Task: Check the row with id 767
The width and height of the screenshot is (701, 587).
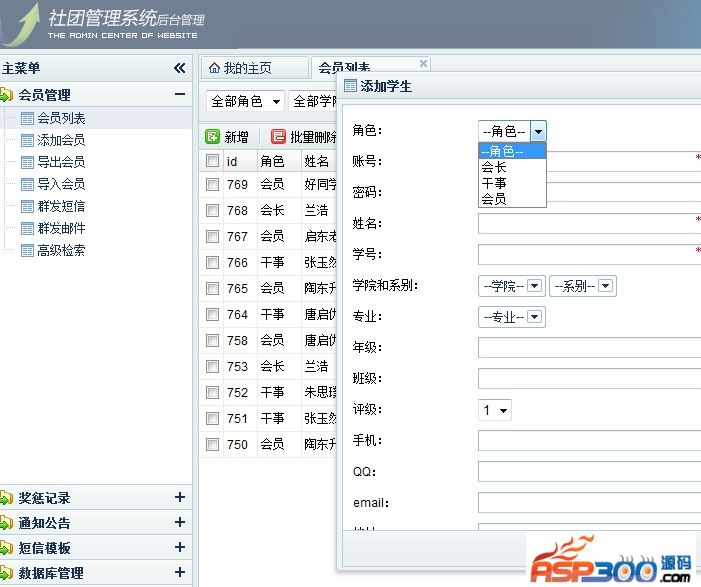Action: [212, 236]
